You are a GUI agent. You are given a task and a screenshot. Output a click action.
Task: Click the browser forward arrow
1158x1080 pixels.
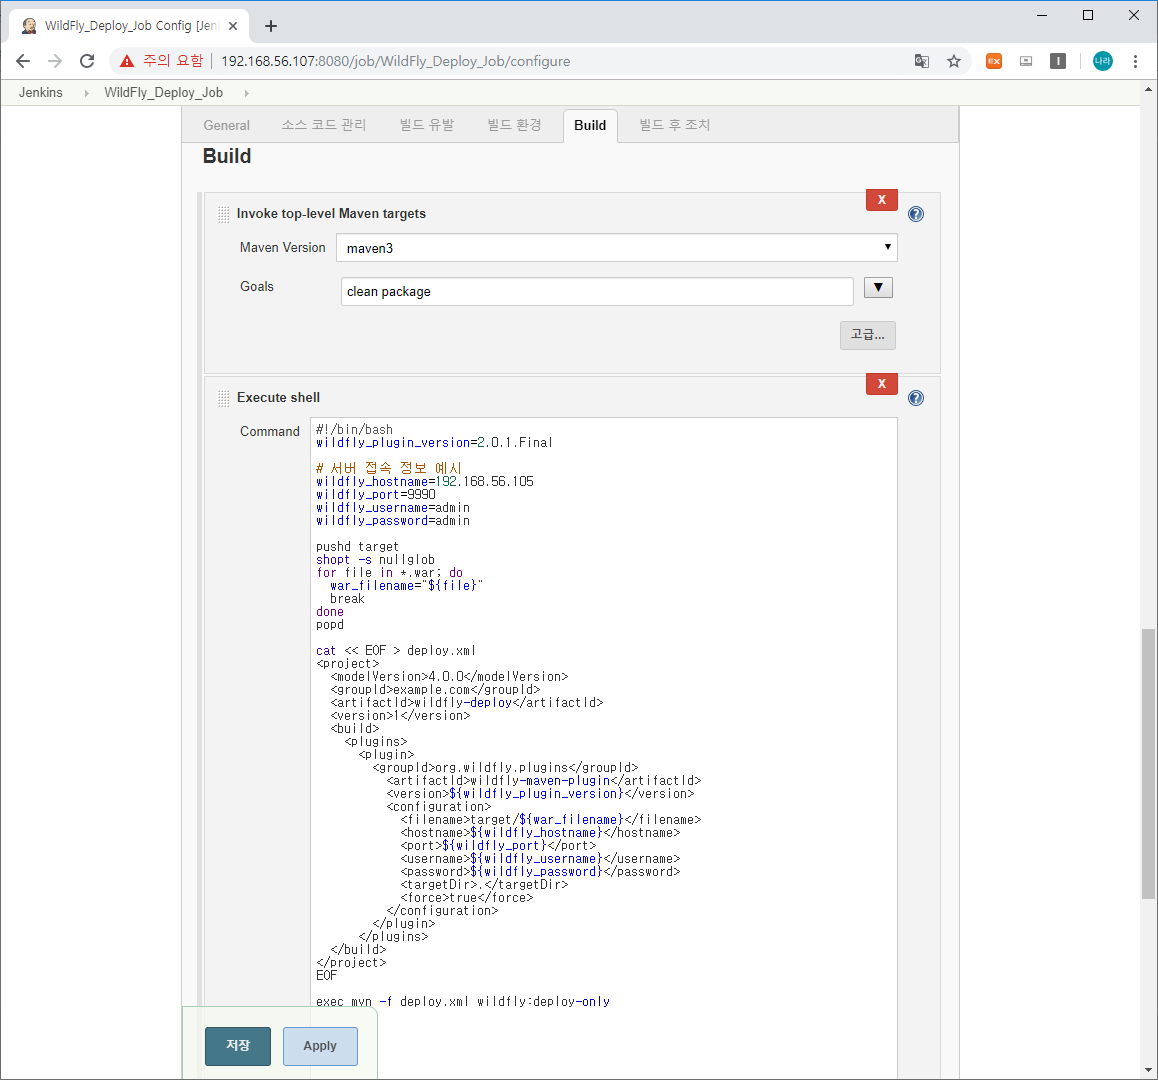pyautogui.click(x=55, y=61)
